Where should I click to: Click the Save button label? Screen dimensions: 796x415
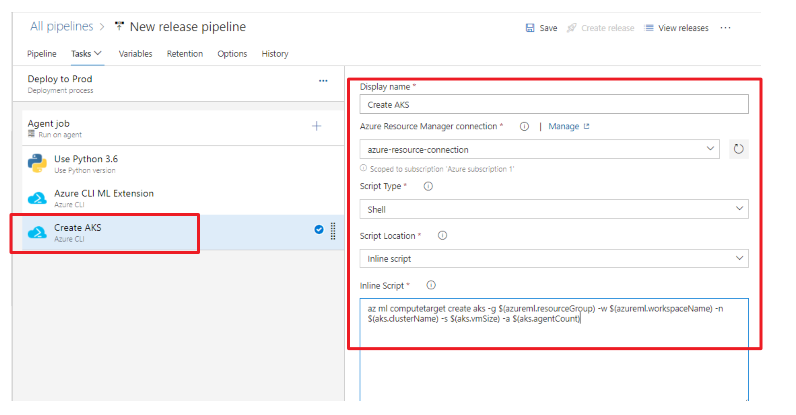(548, 28)
